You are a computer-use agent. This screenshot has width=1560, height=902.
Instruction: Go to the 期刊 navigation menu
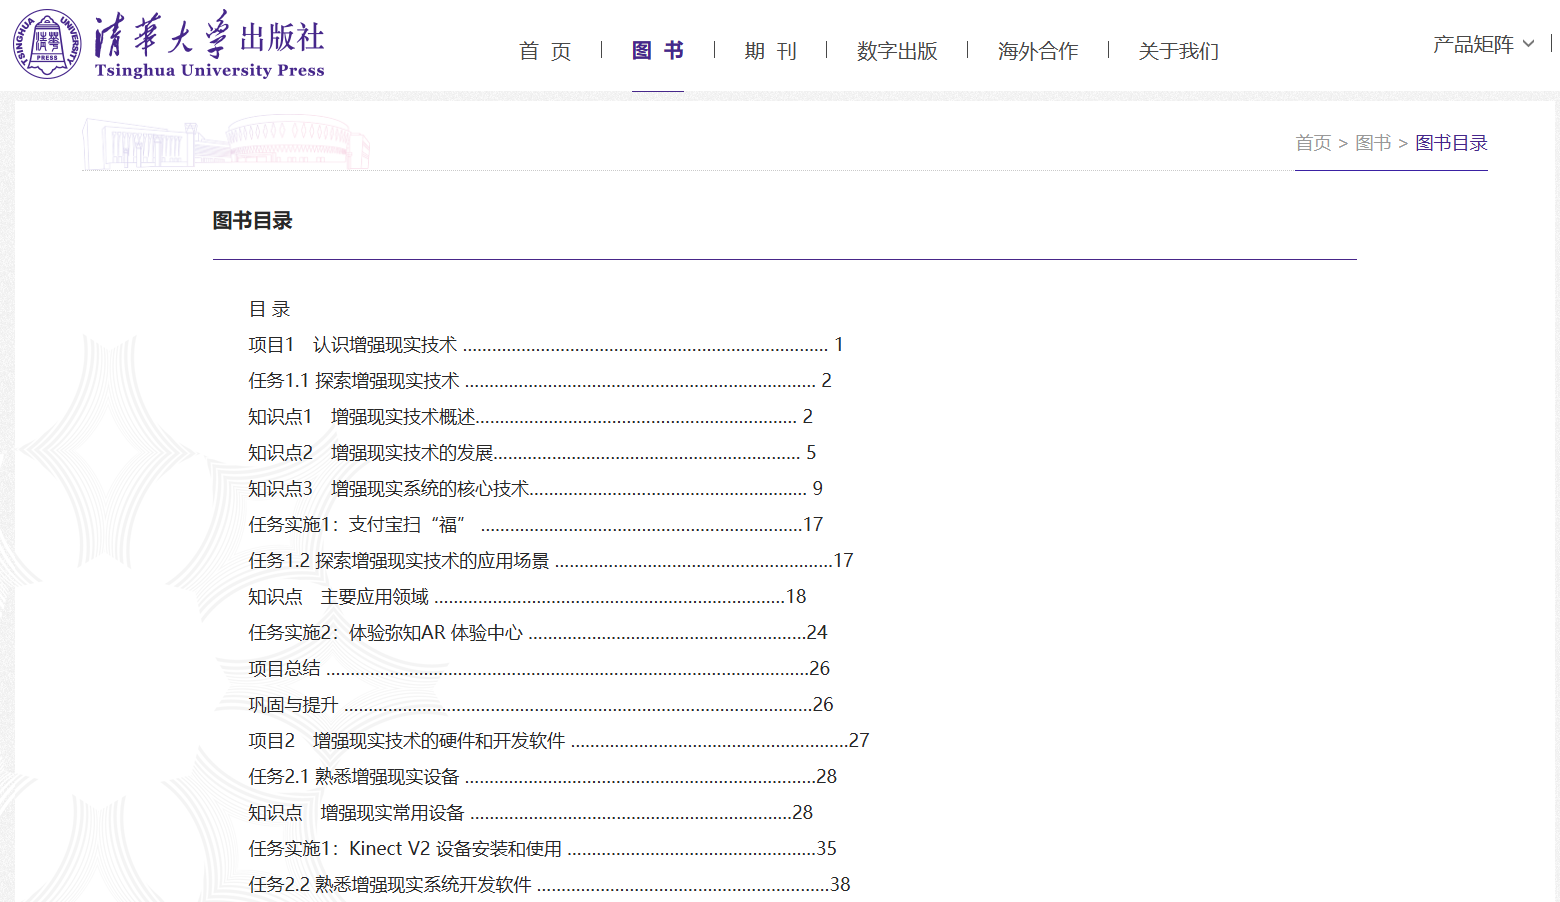(x=770, y=51)
